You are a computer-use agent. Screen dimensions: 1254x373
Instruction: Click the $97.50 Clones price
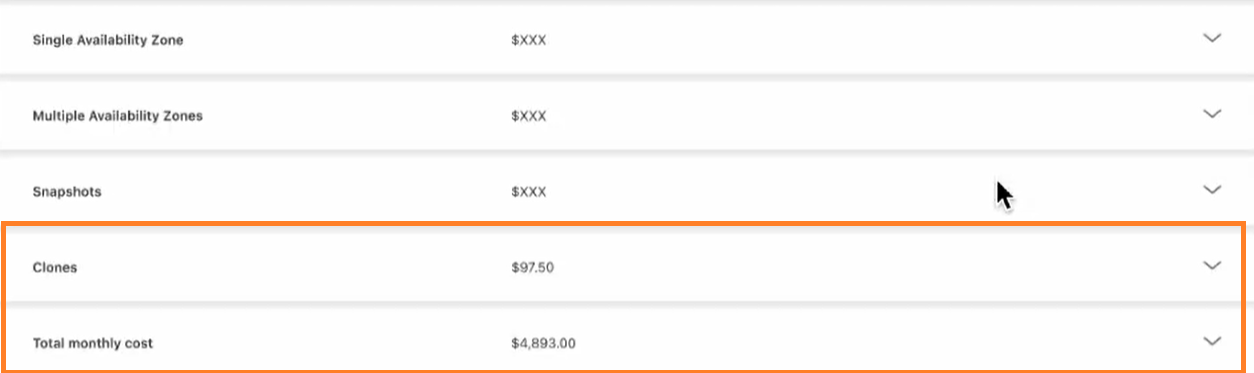point(532,267)
